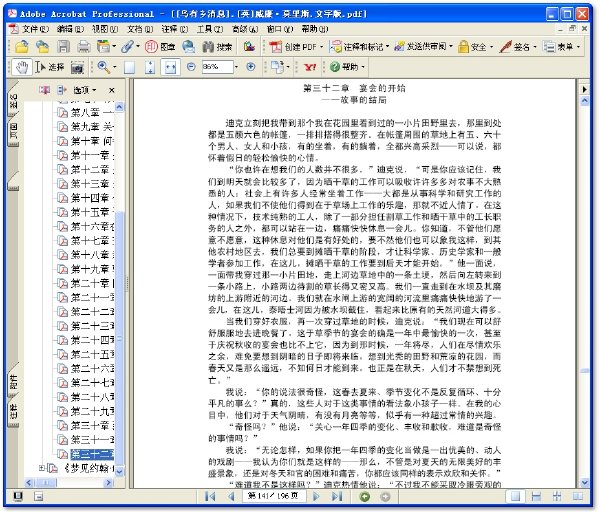Click the zoom out minus button
Screen dimensions: 600x514
pyautogui.click(x=191, y=67)
